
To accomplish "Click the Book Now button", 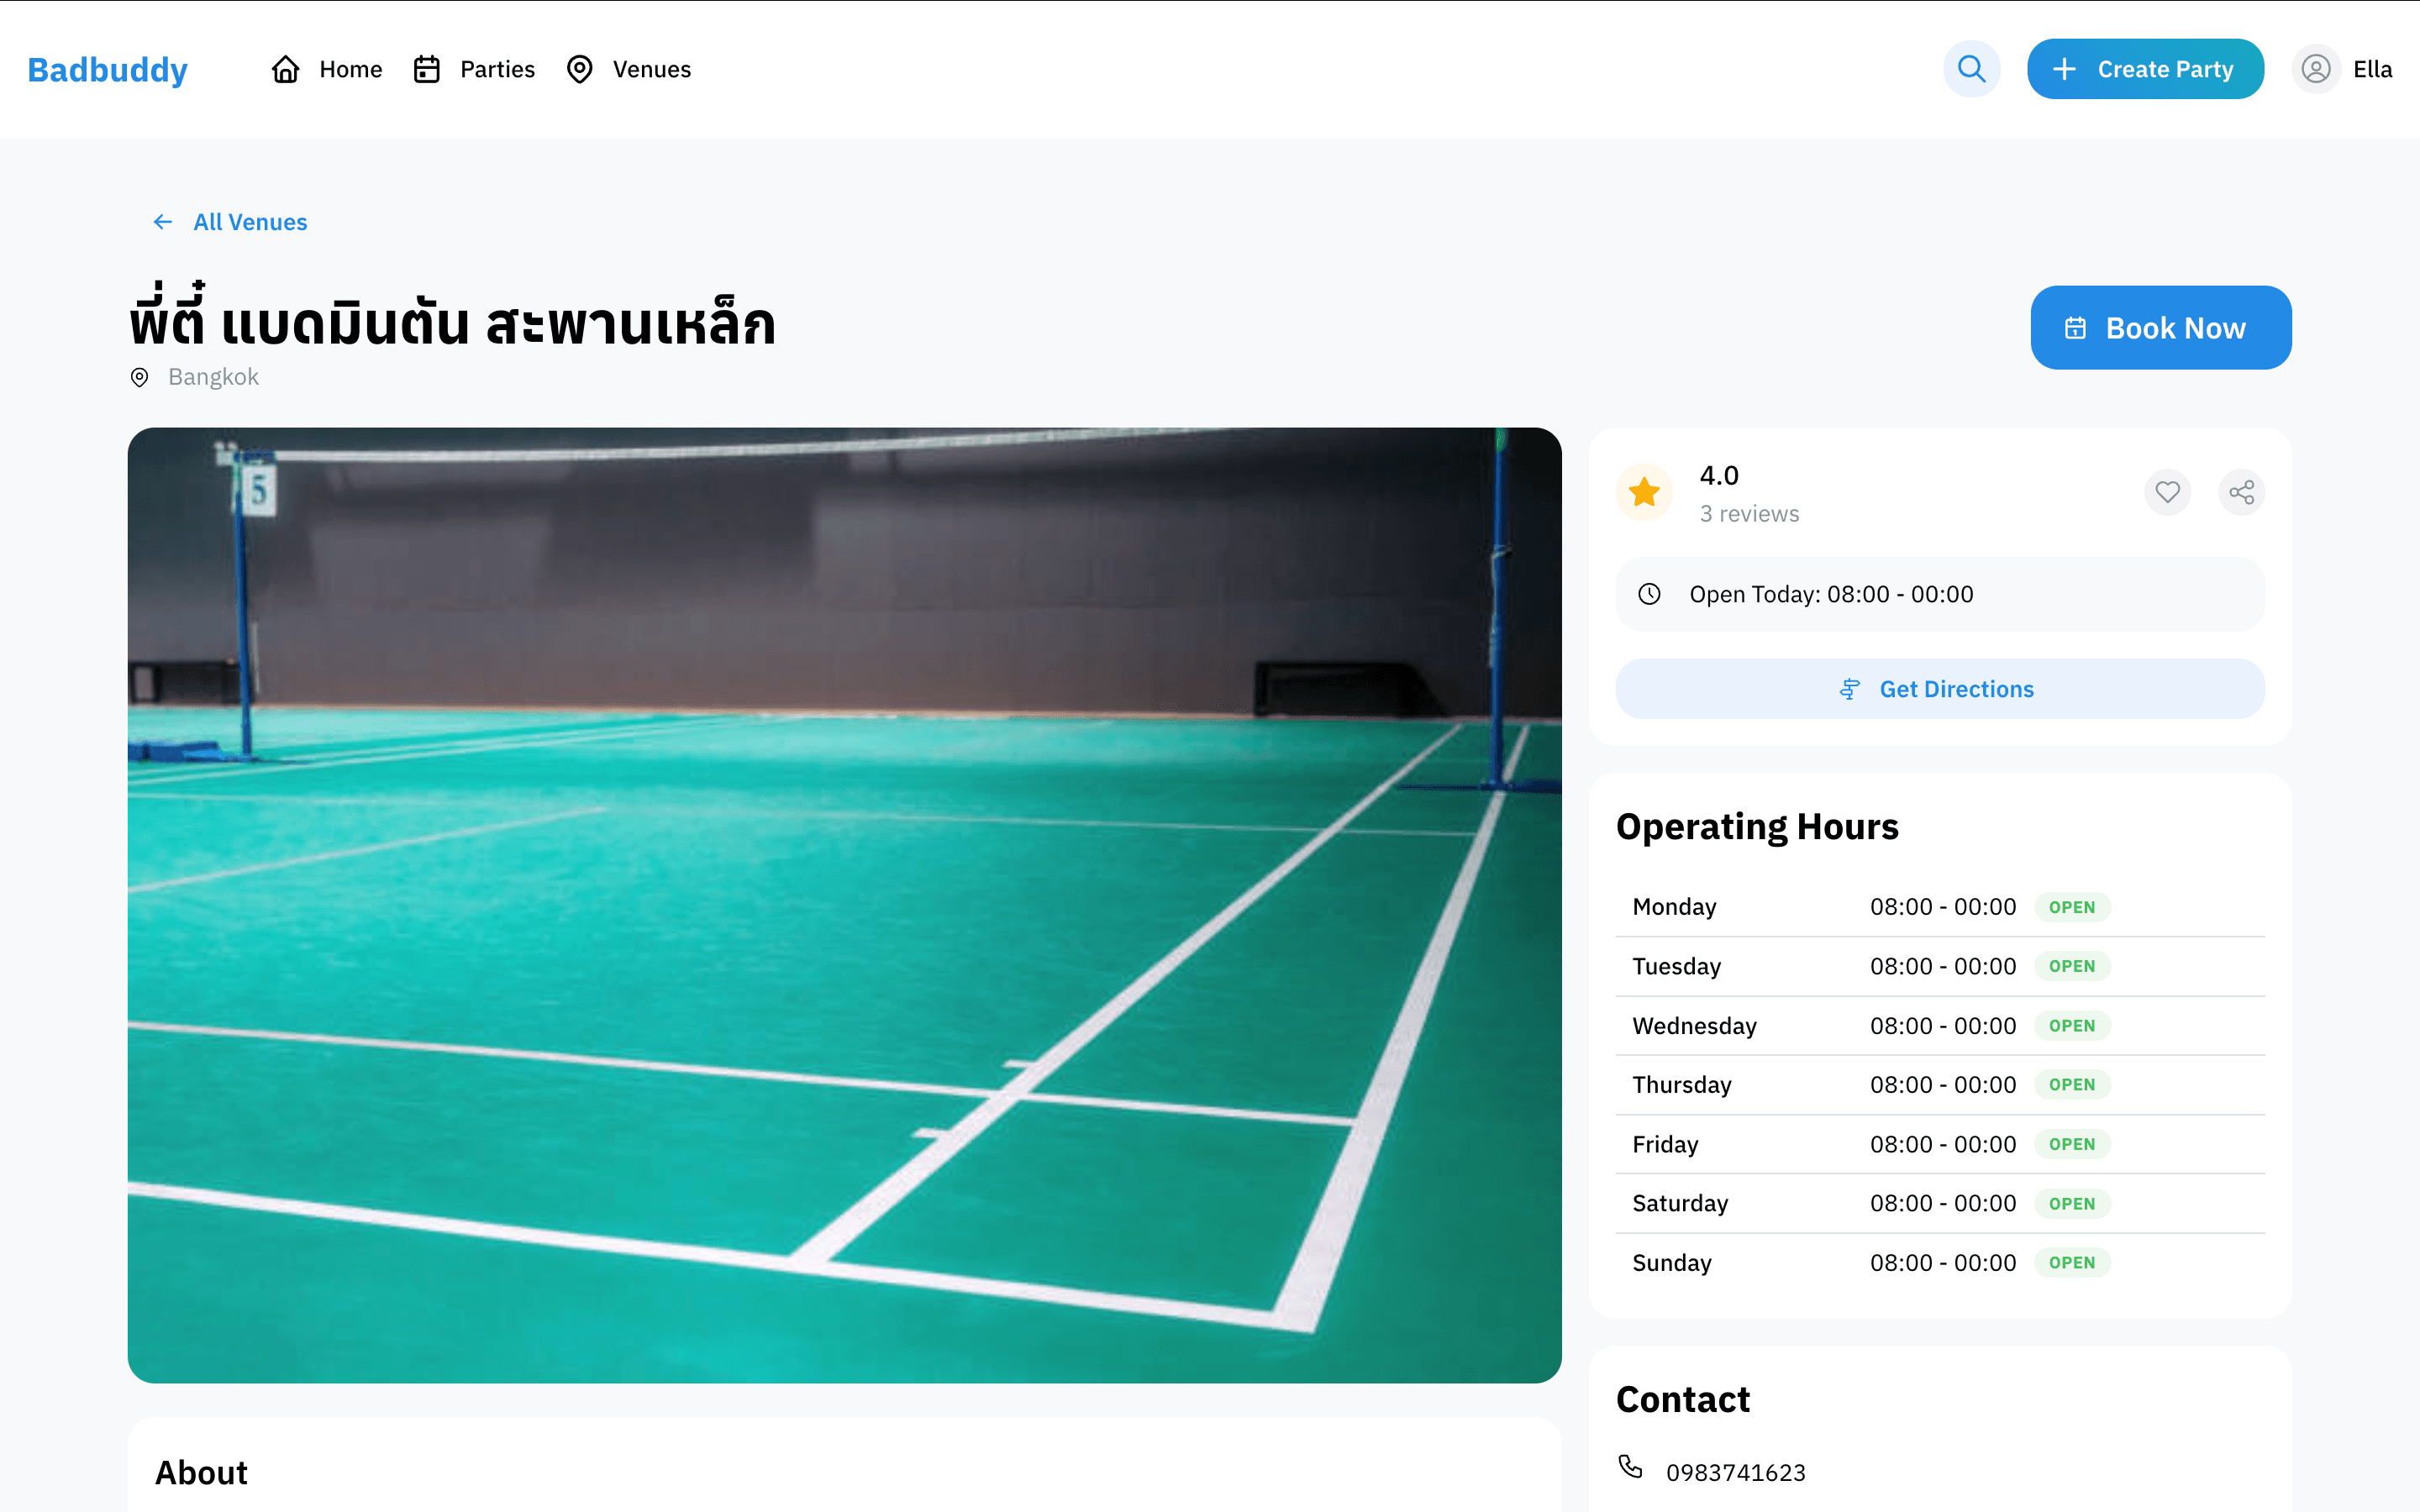I will [2160, 328].
